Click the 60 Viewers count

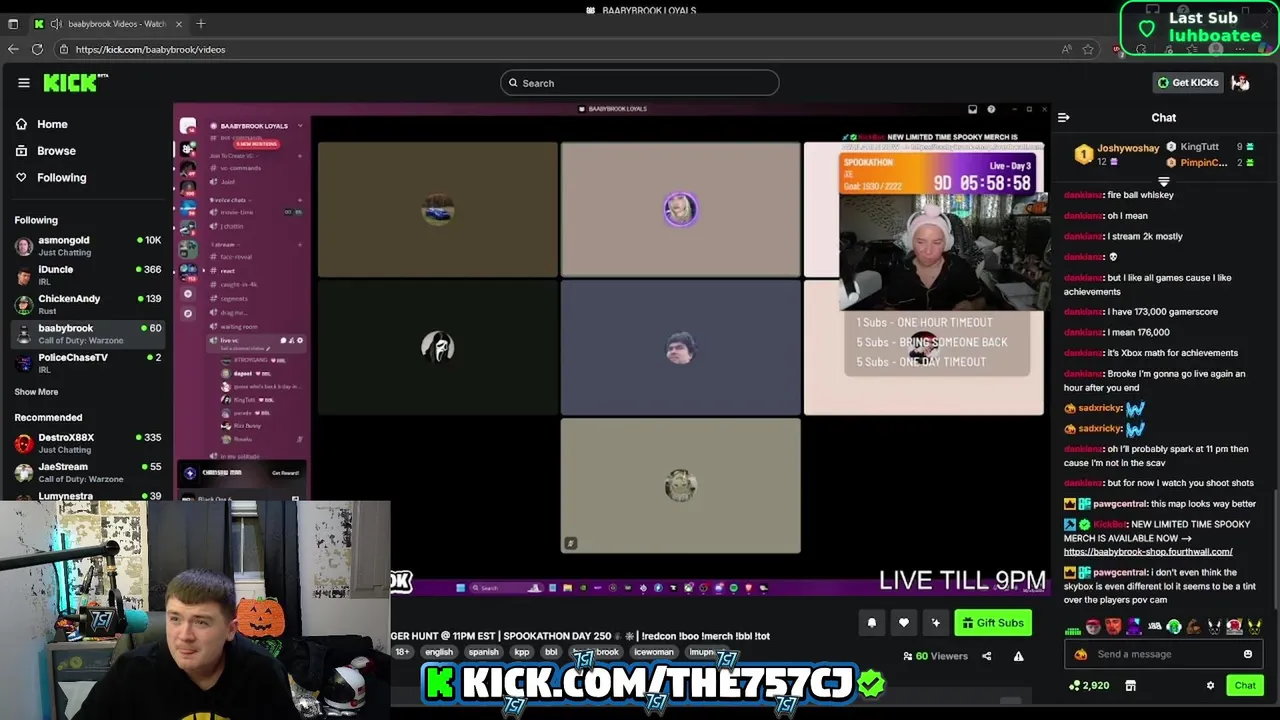(935, 656)
